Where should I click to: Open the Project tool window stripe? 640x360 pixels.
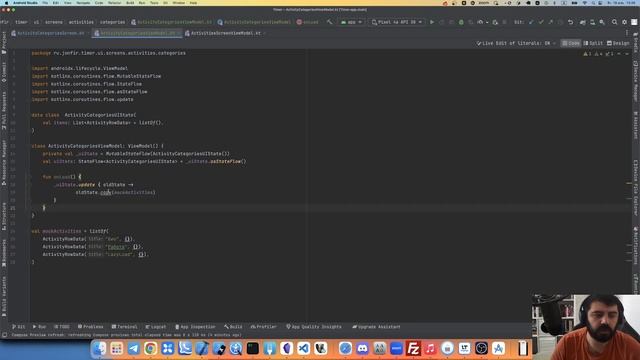pyautogui.click(x=4, y=42)
